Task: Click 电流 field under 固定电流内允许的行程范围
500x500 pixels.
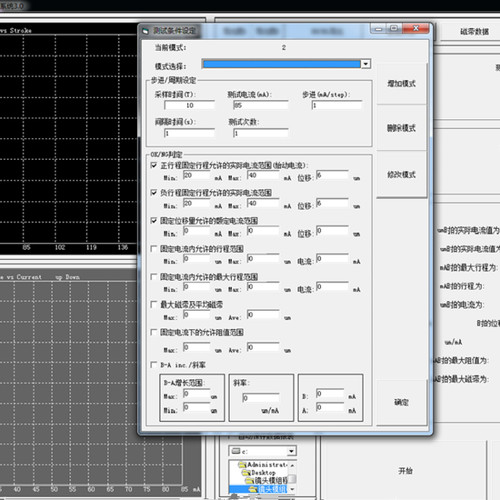Action: point(332,259)
